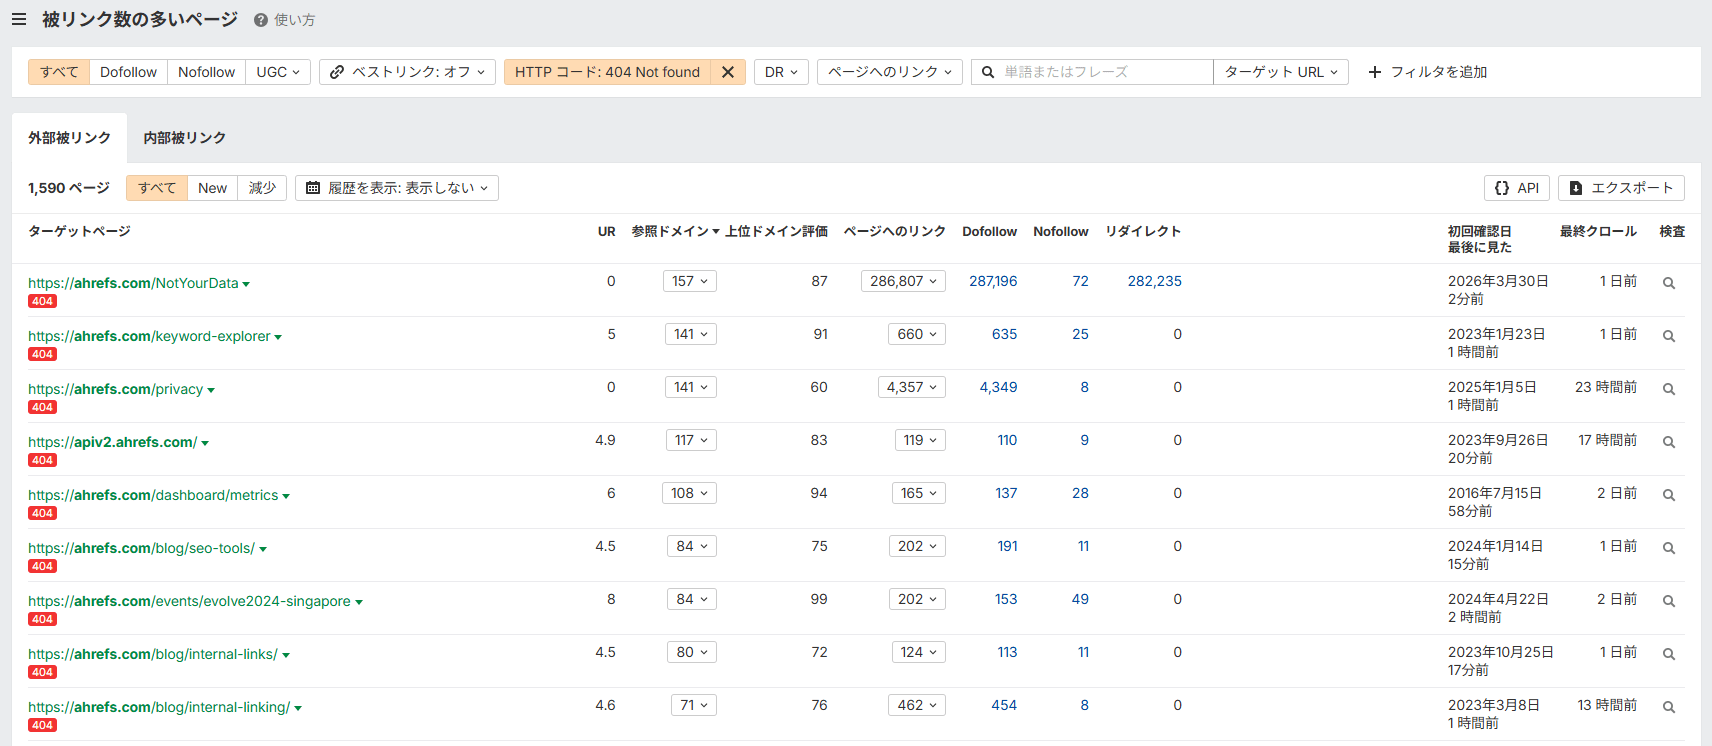Click フィルタを追加 to add a filter
1712x746 pixels.
1427,72
